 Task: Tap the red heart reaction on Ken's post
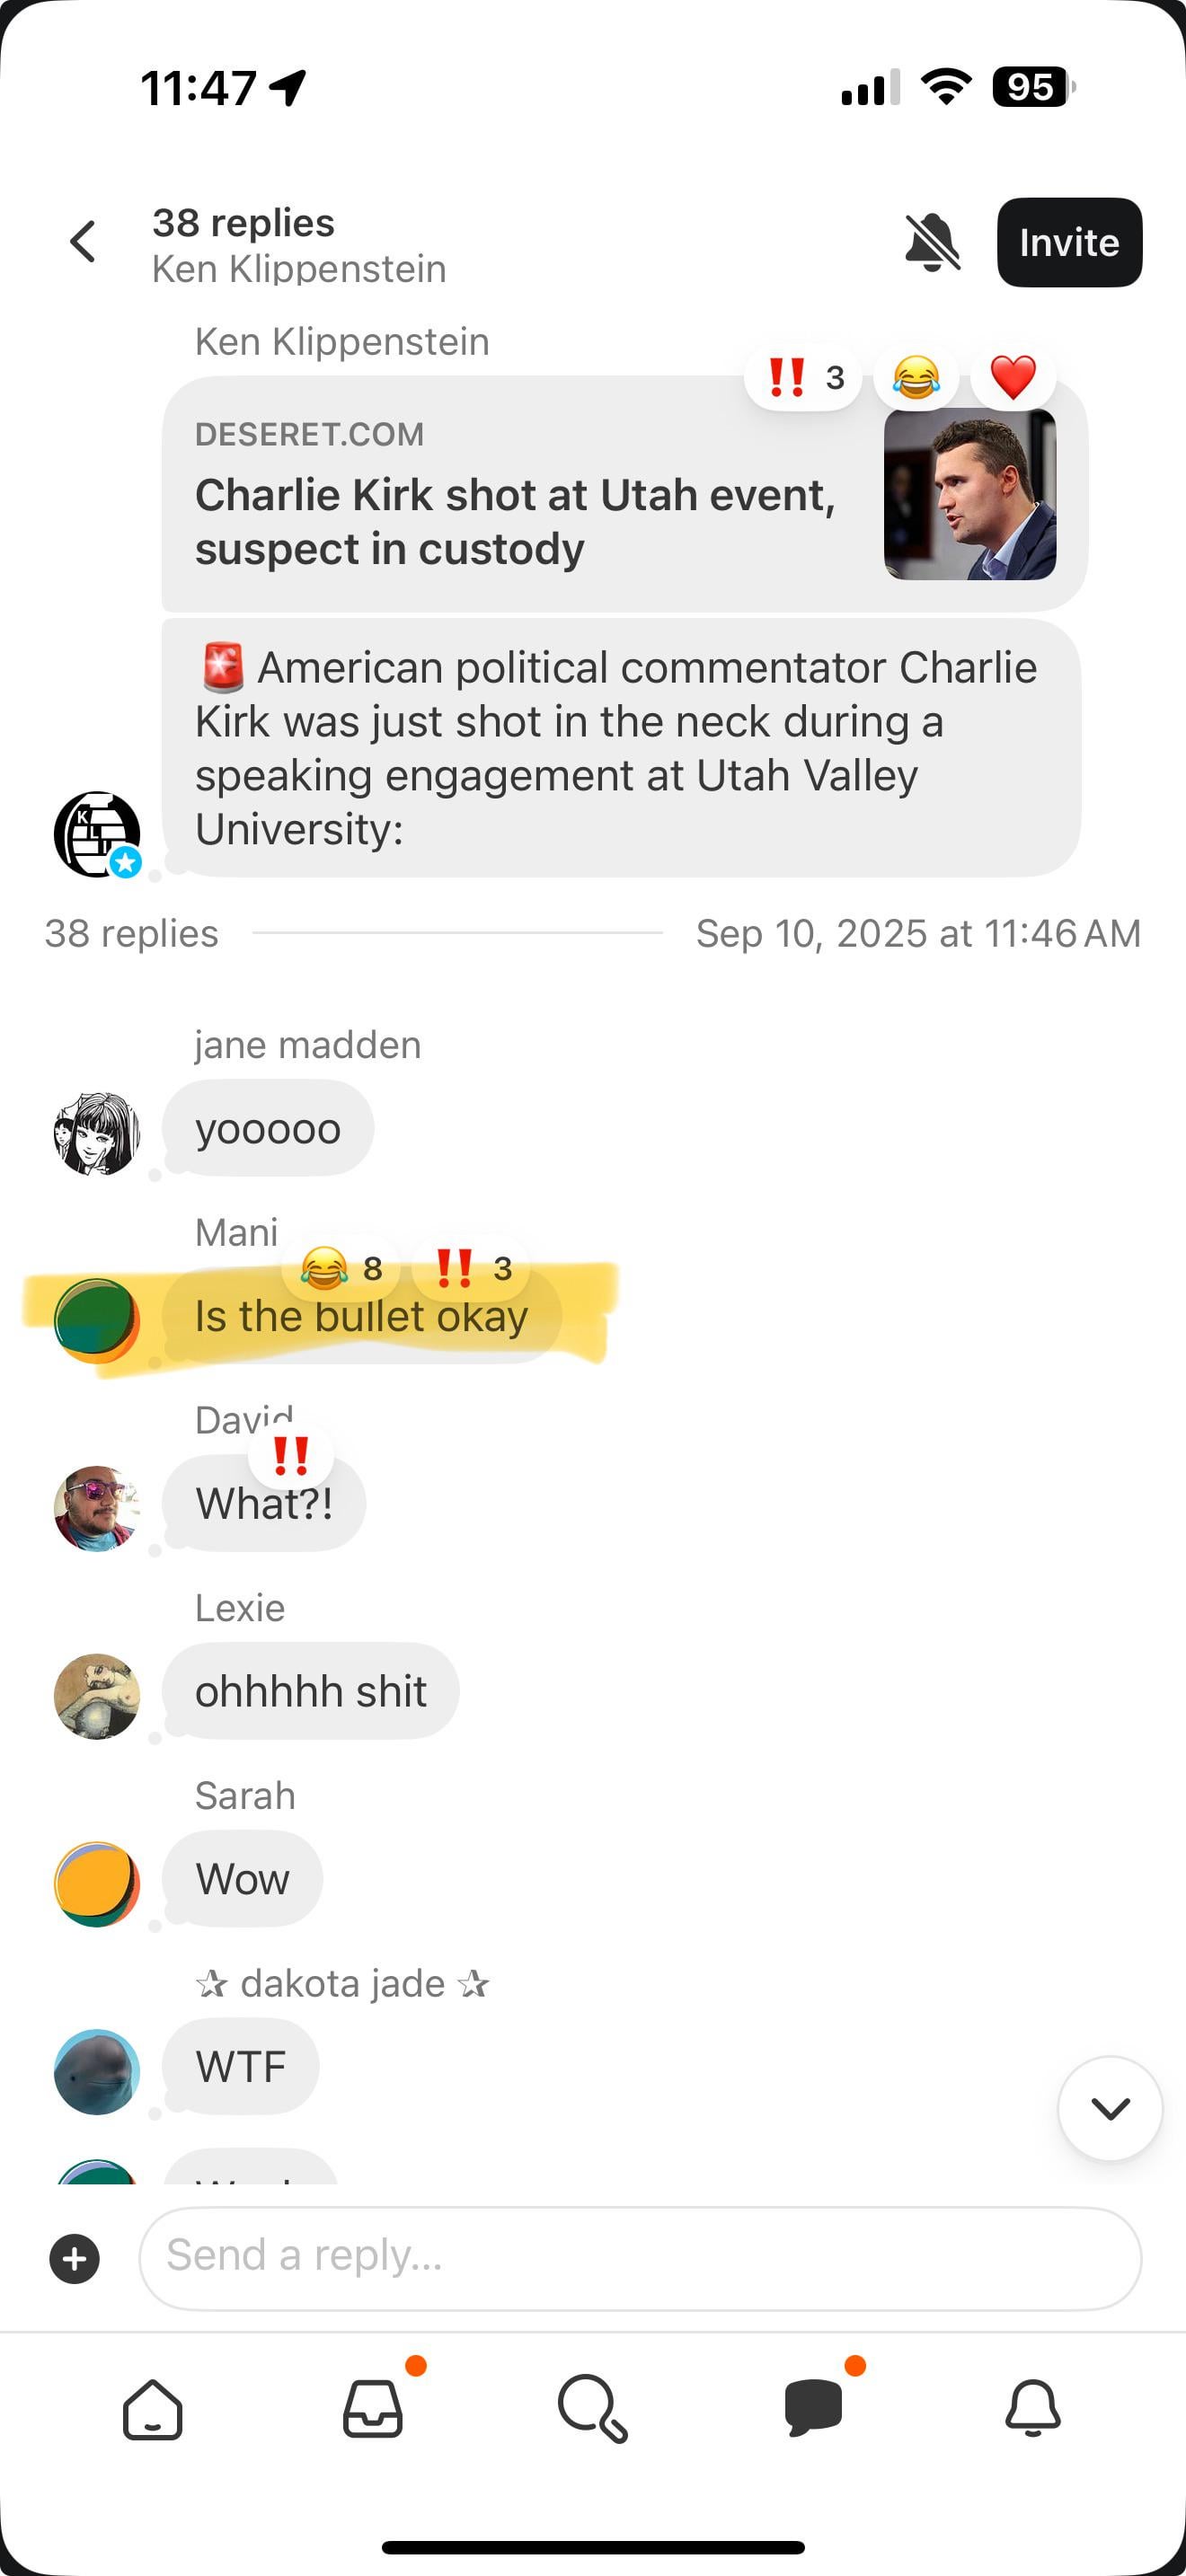tap(1012, 377)
